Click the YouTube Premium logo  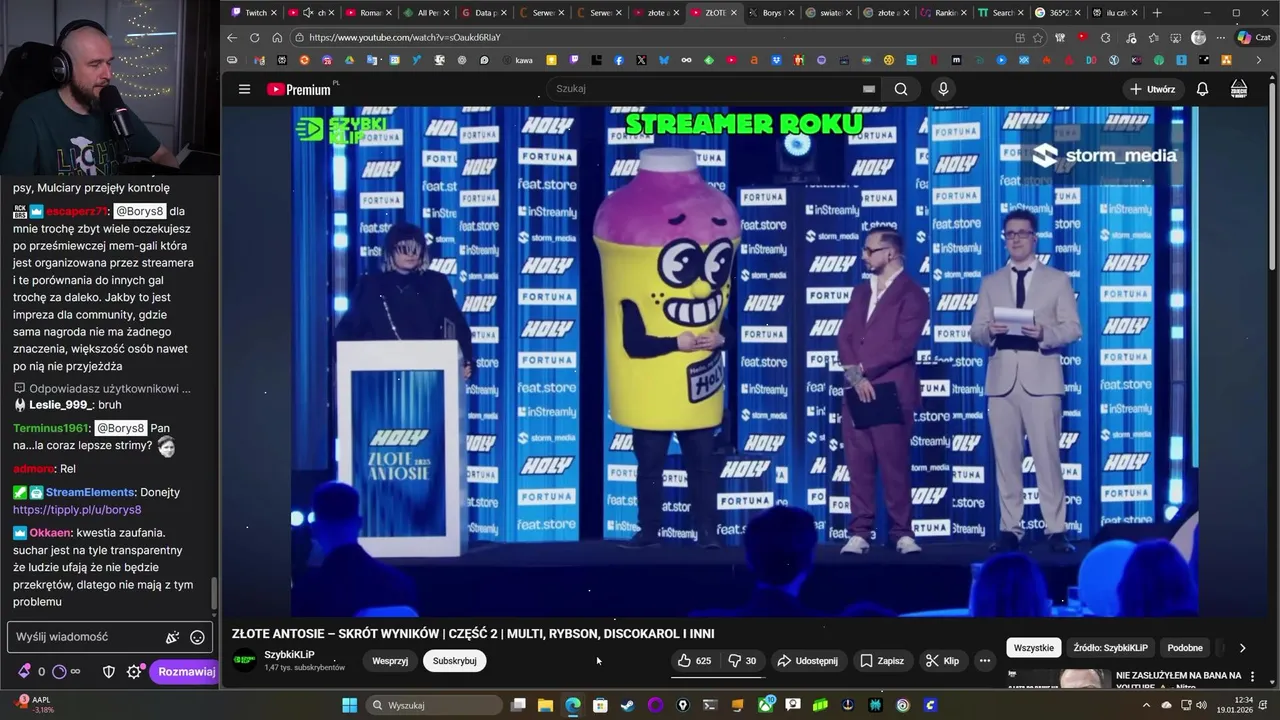299,89
